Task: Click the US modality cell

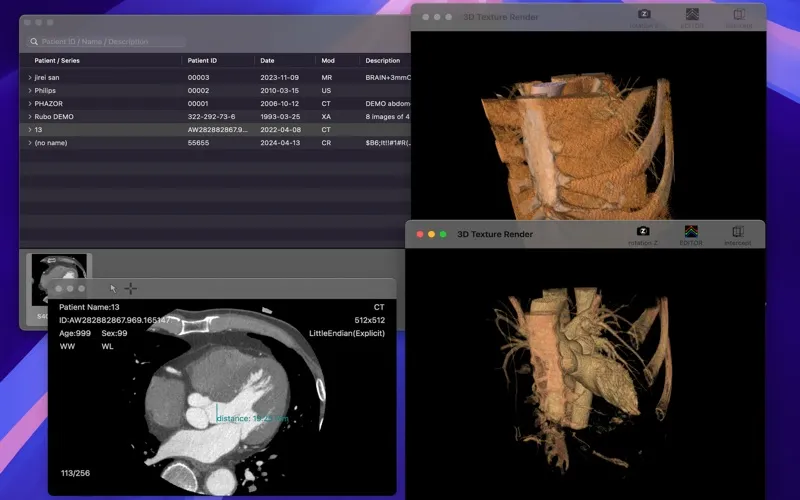Action: (327, 90)
